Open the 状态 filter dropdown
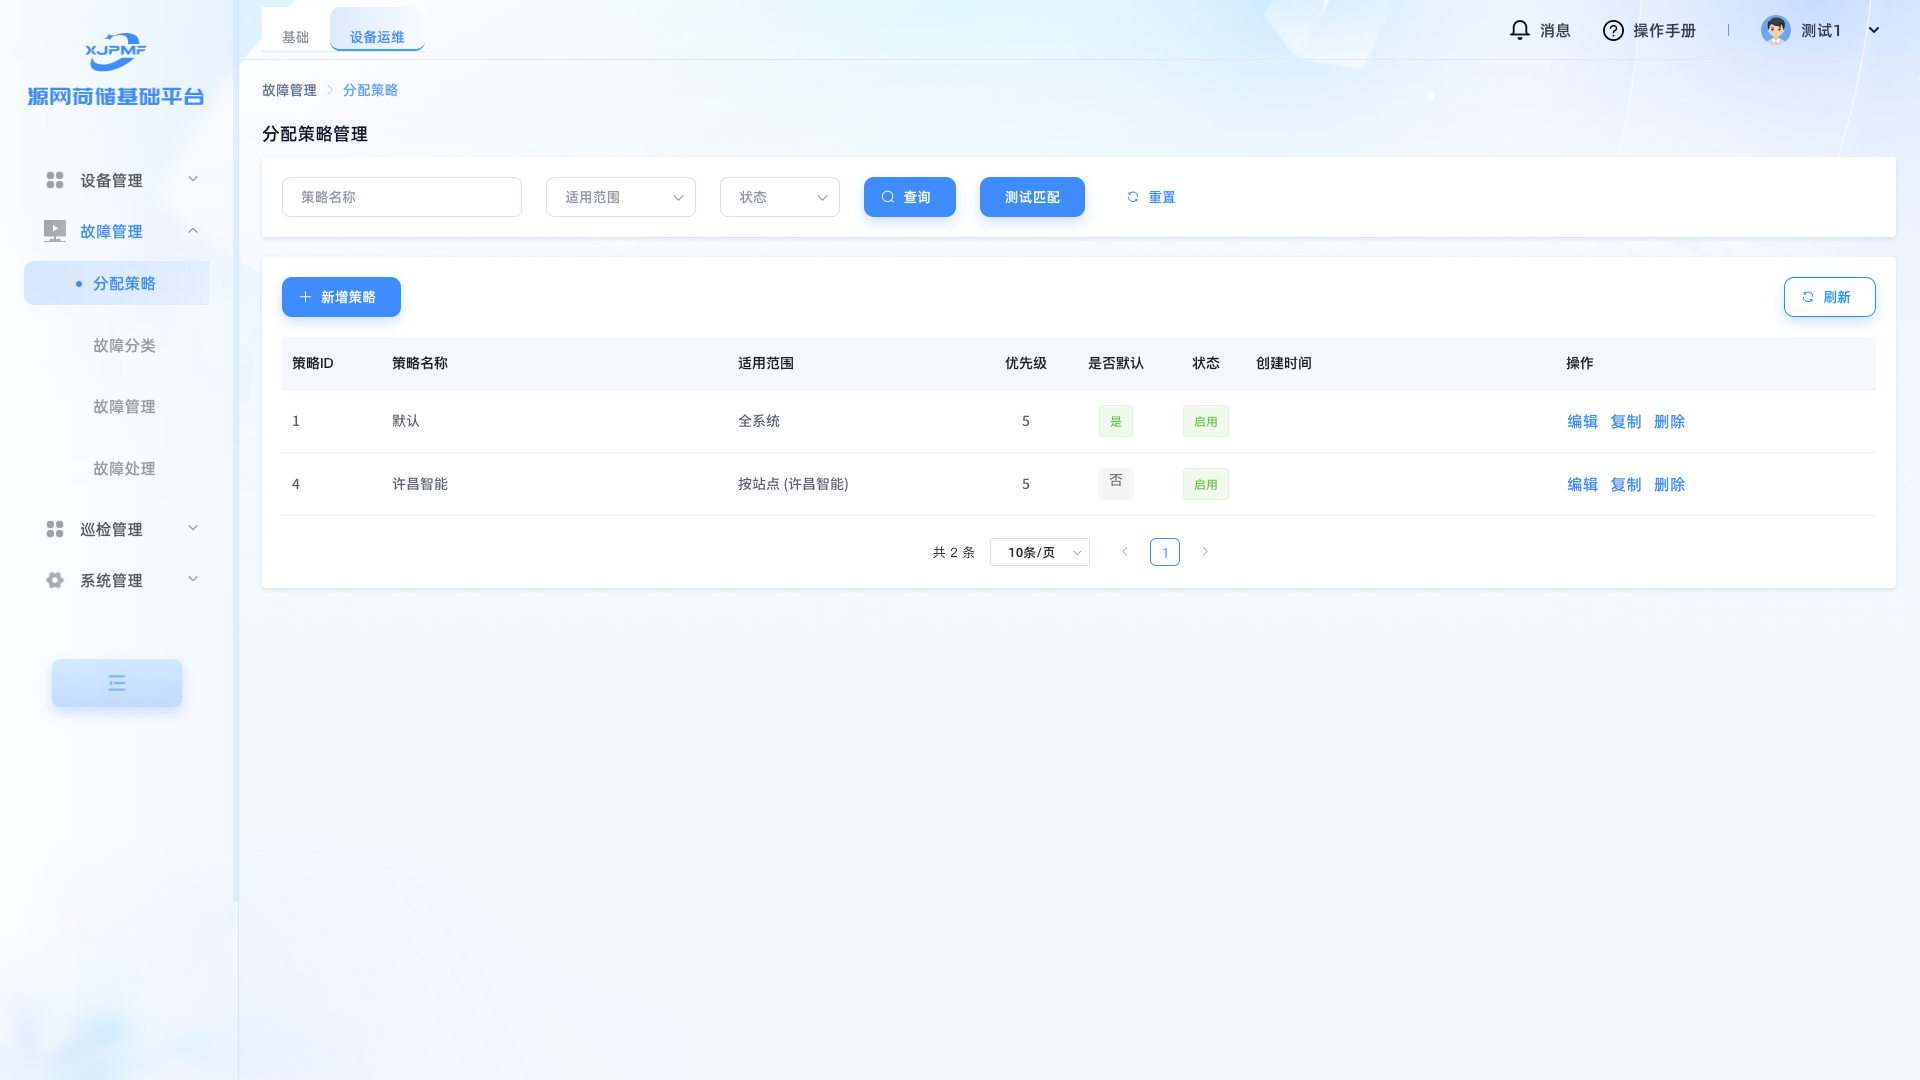Viewport: 1920px width, 1080px height. coord(779,197)
